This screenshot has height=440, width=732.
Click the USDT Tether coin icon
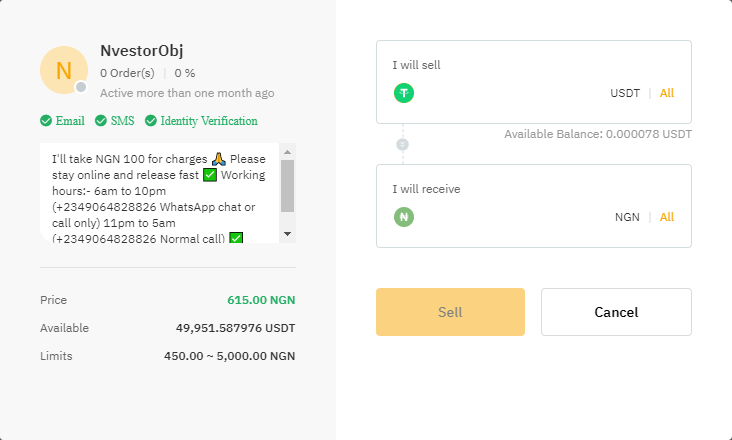pos(404,93)
